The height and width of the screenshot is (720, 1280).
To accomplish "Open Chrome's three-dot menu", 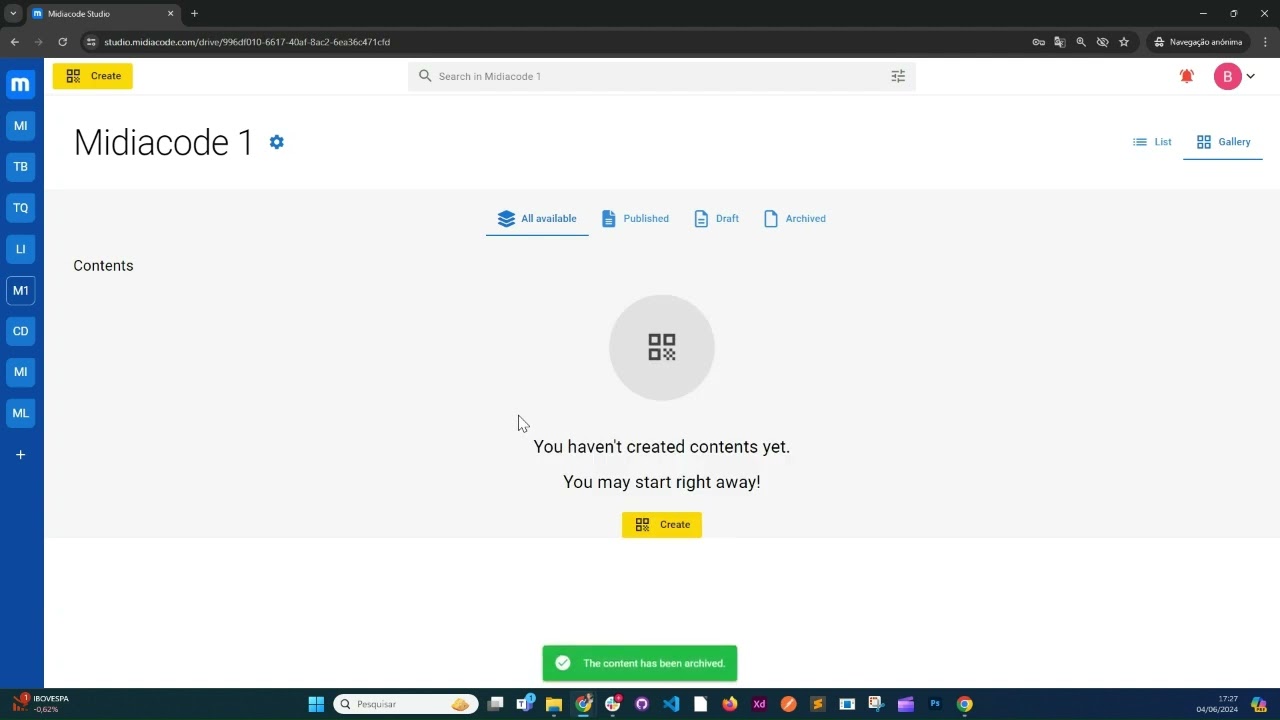I will coord(1264,42).
